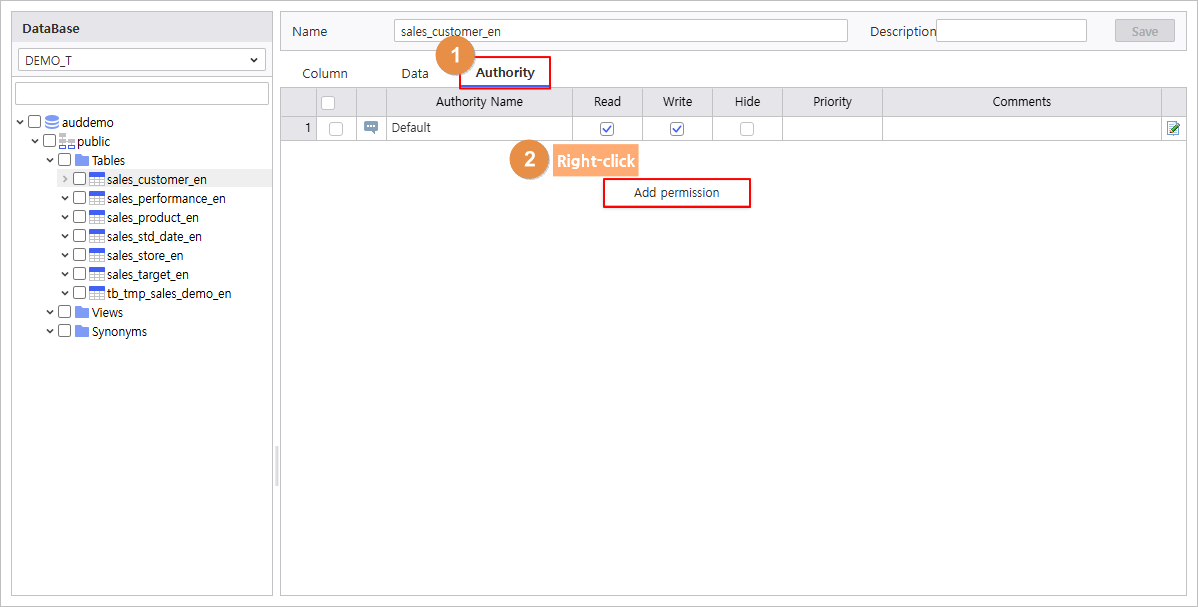Open the Data tab
Image resolution: width=1198 pixels, height=607 pixels.
pos(415,74)
